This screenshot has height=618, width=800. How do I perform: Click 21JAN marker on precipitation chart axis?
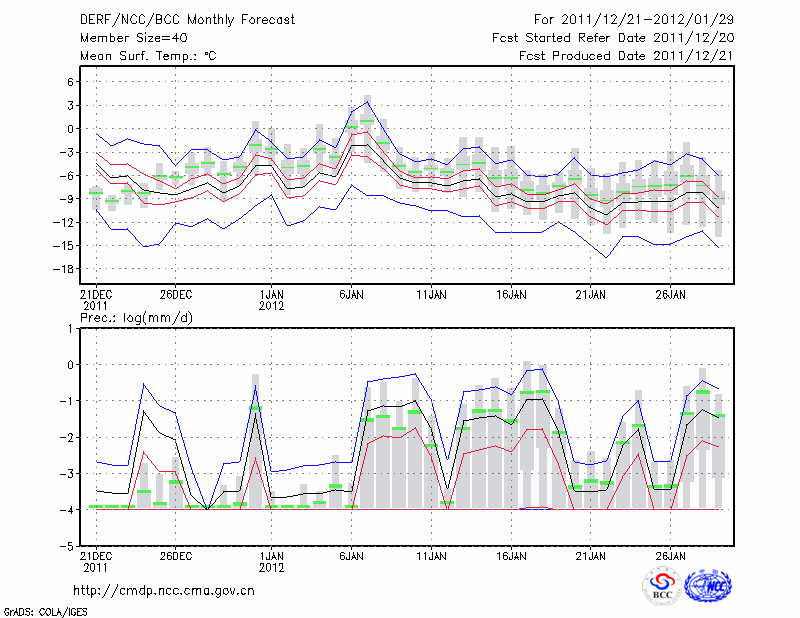pyautogui.click(x=591, y=555)
